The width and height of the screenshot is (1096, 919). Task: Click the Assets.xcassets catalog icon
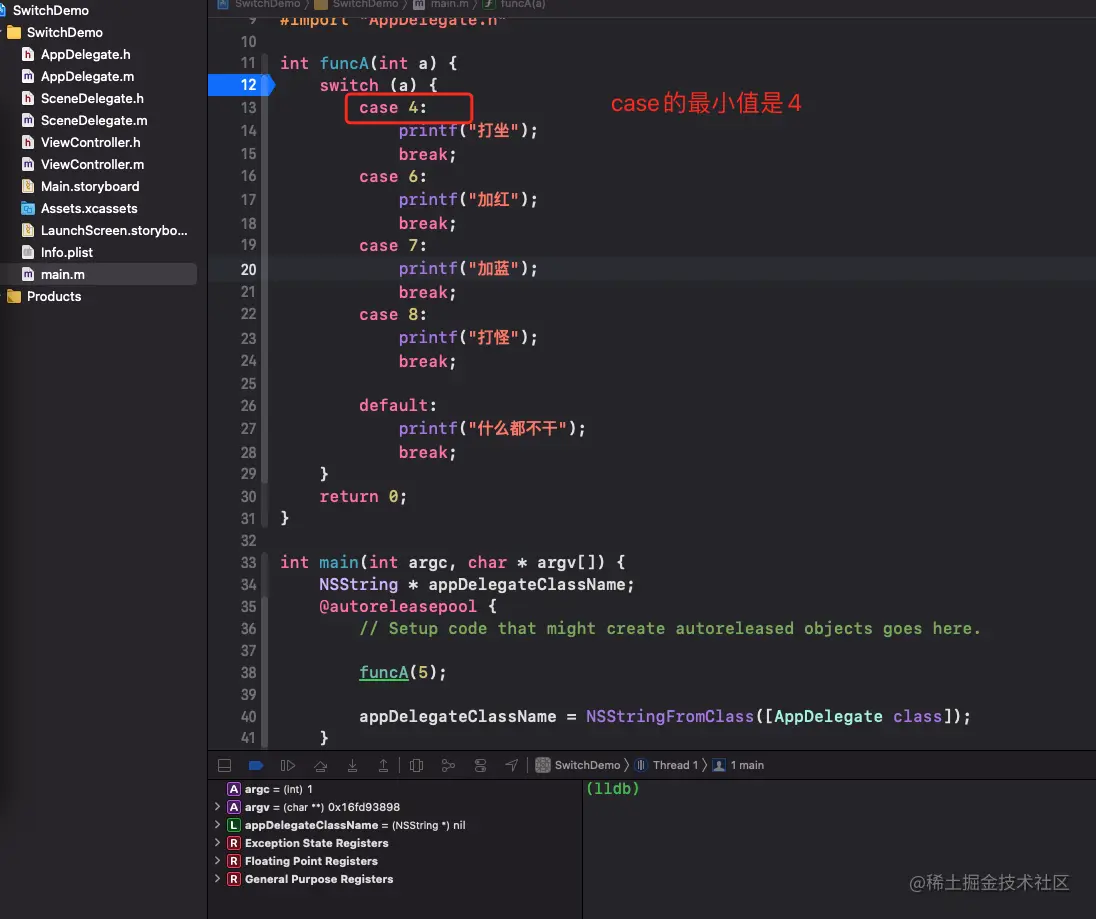click(28, 208)
